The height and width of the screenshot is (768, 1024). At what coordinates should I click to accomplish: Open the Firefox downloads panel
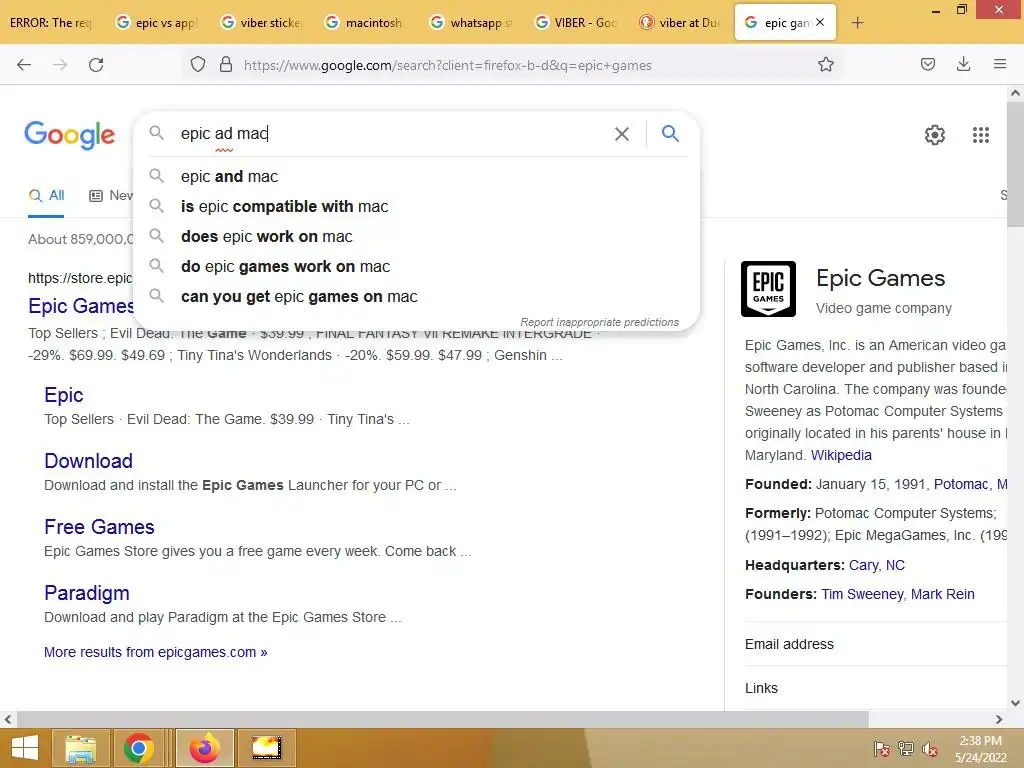tap(963, 64)
